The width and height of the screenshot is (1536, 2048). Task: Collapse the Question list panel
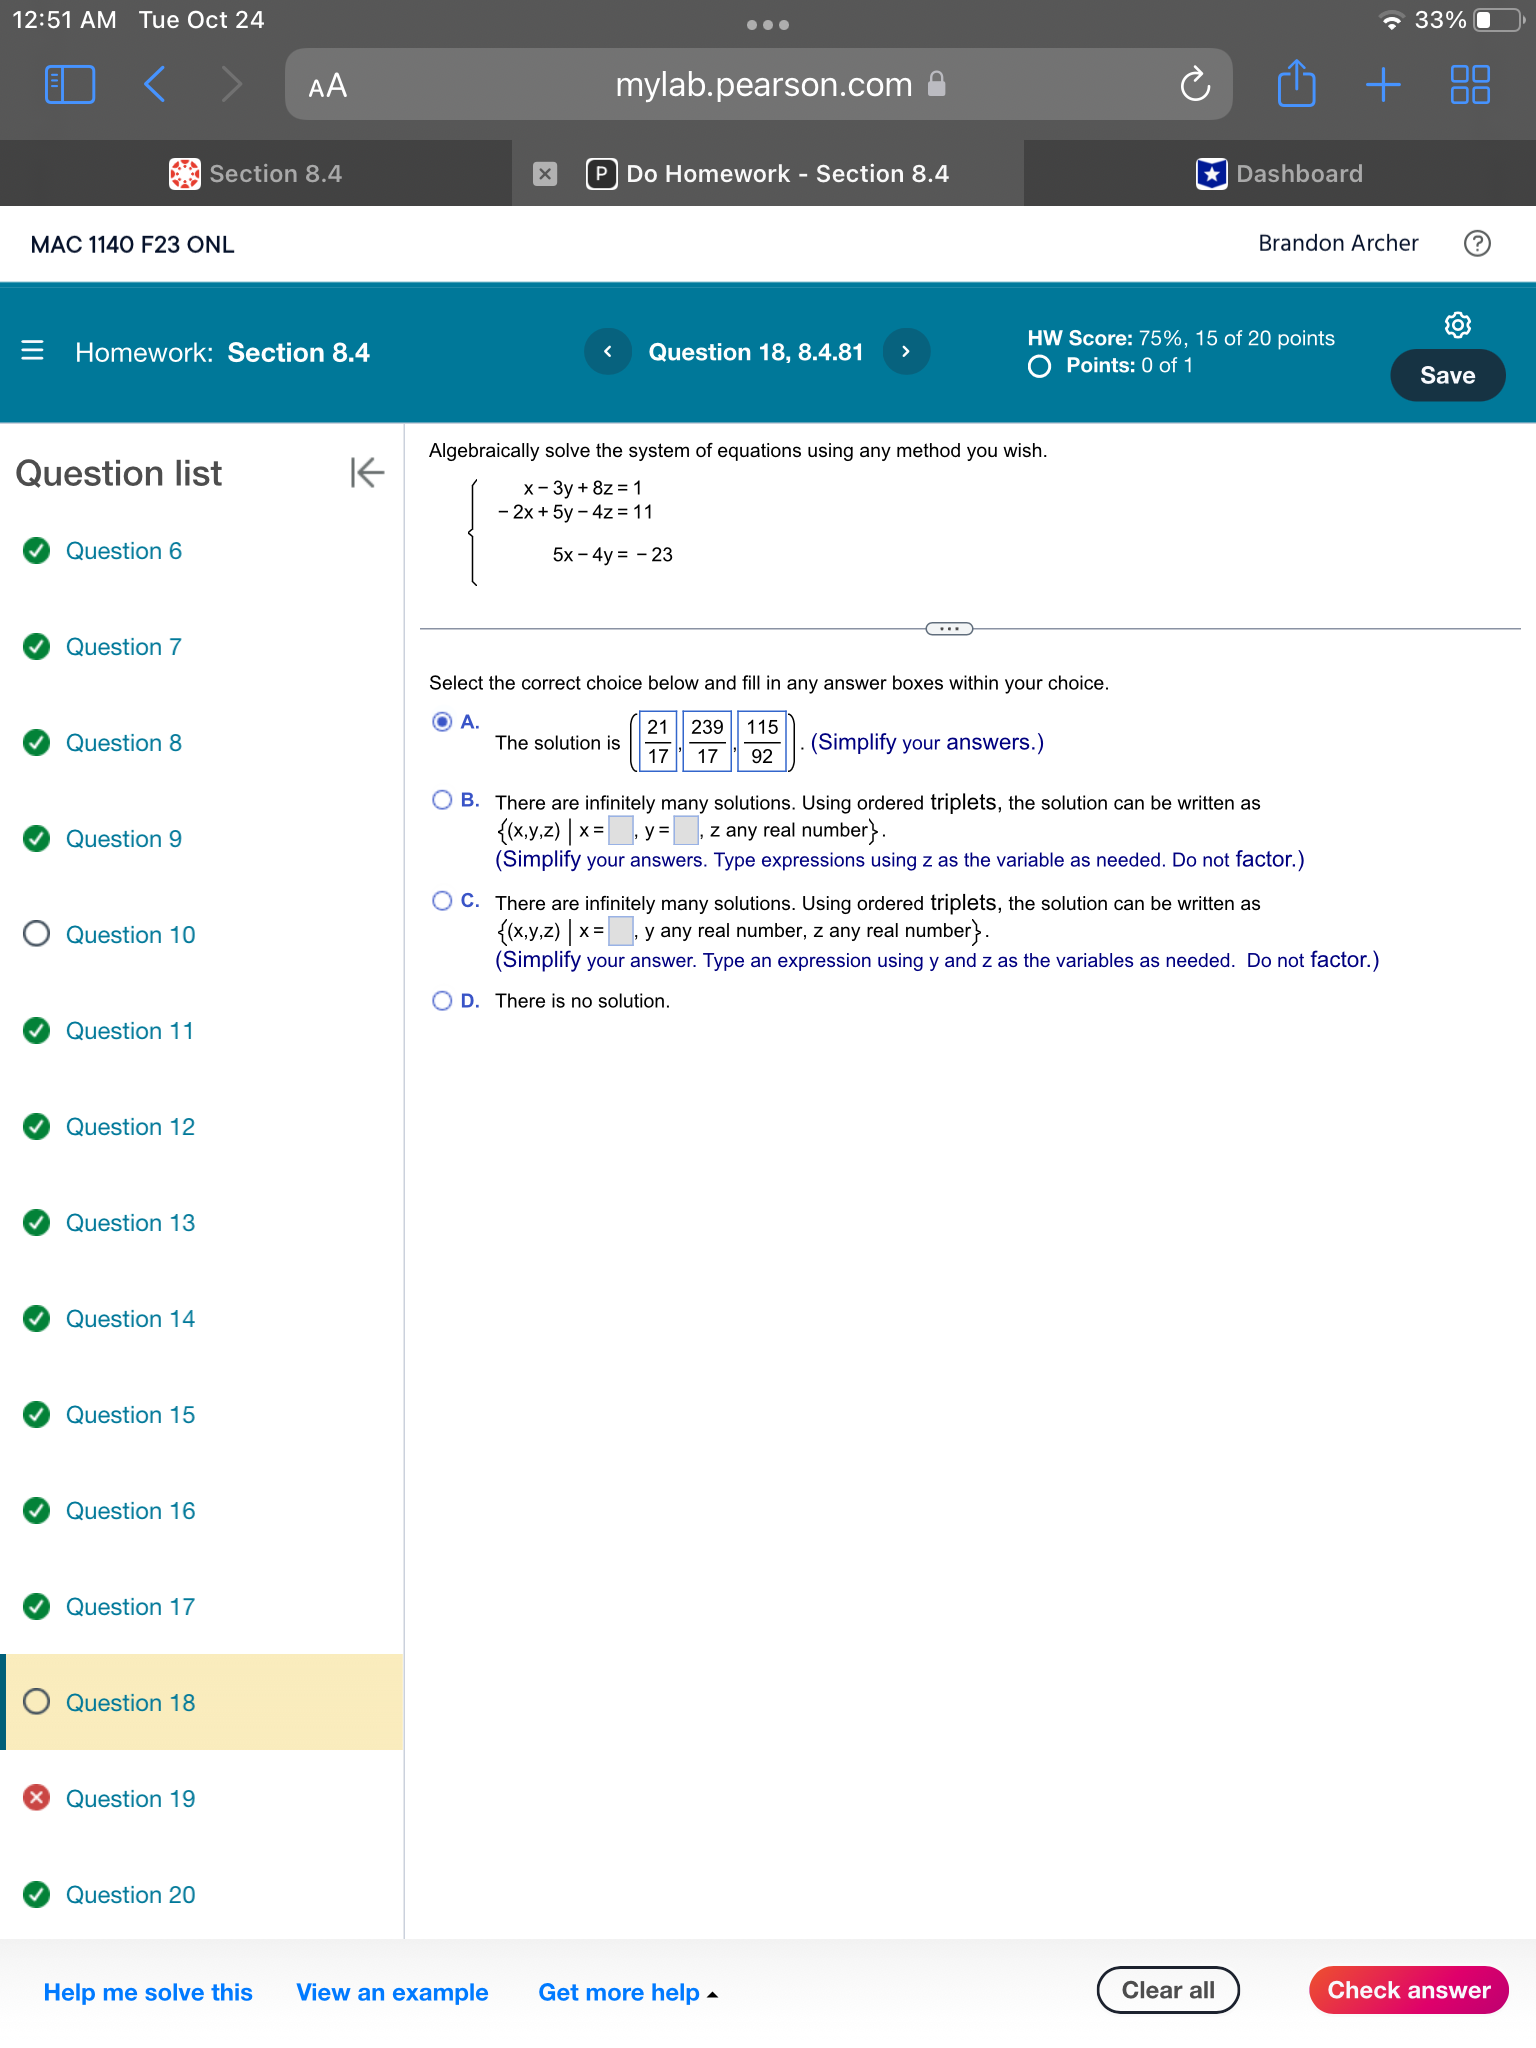pyautogui.click(x=367, y=472)
